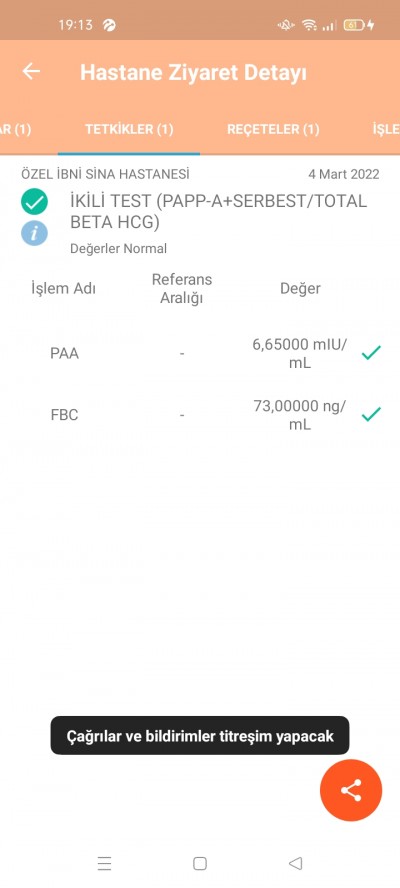This screenshot has height=888, width=400.
Task: Tap Android recent apps menu icon
Action: pyautogui.click(x=104, y=863)
